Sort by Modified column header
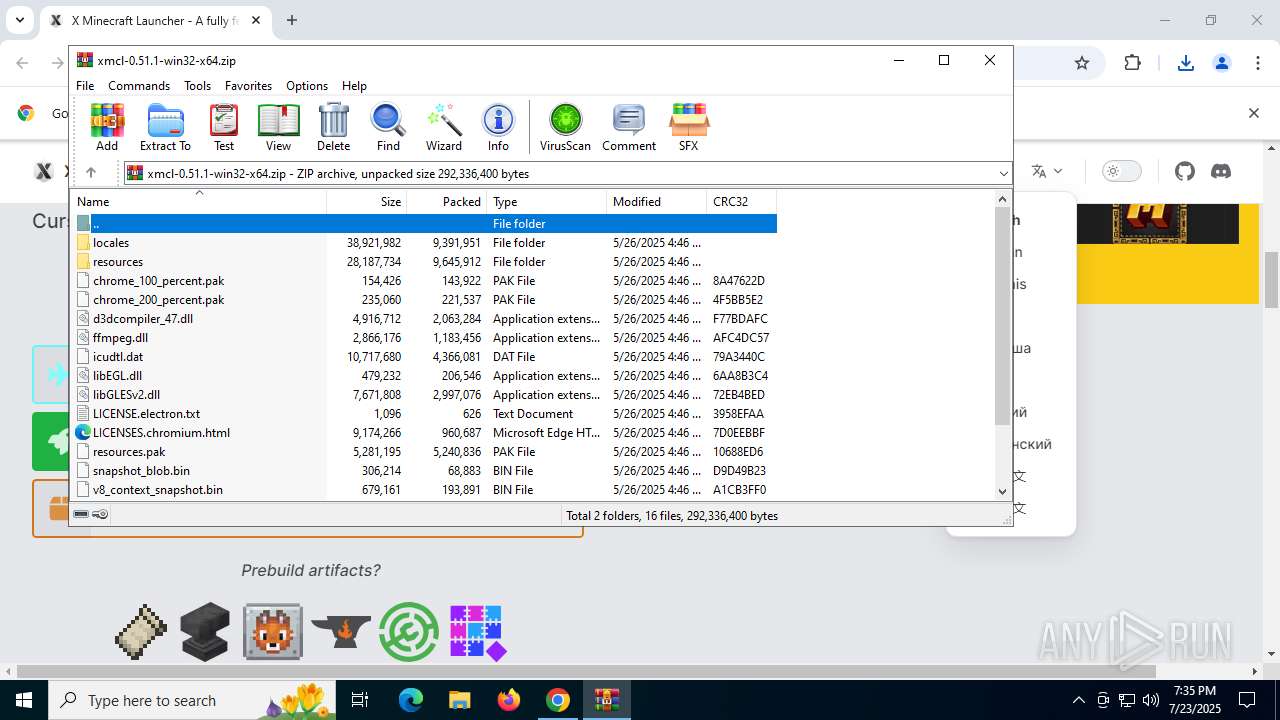This screenshot has height=720, width=1280. click(x=656, y=202)
